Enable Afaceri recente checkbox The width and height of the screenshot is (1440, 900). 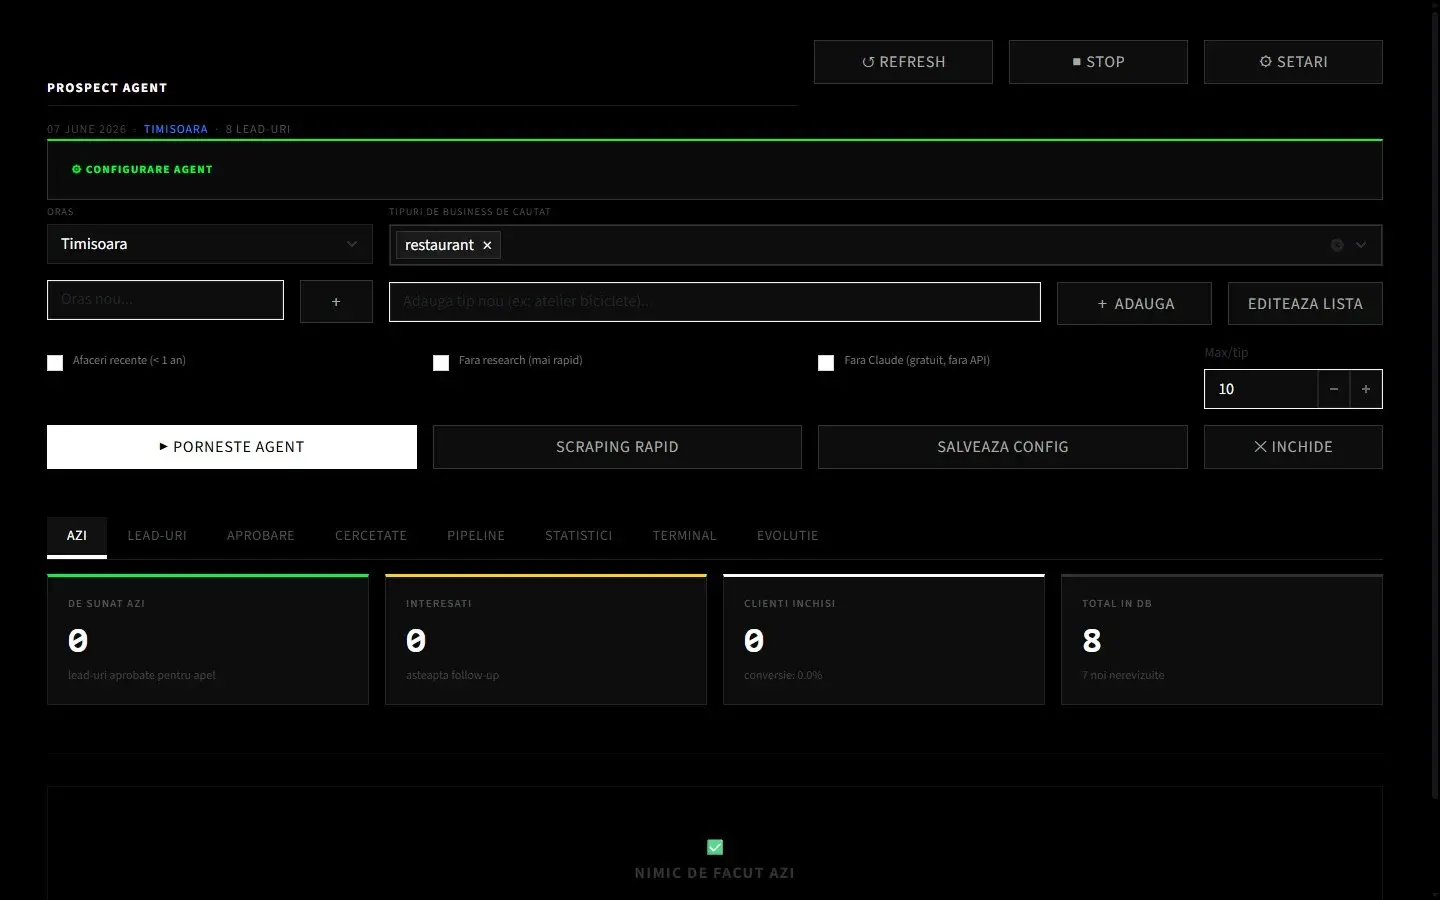click(55, 363)
